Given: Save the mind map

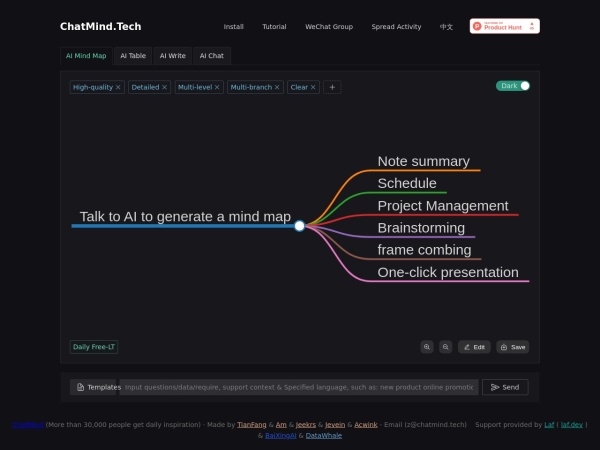Looking at the screenshot, I should pos(512,347).
